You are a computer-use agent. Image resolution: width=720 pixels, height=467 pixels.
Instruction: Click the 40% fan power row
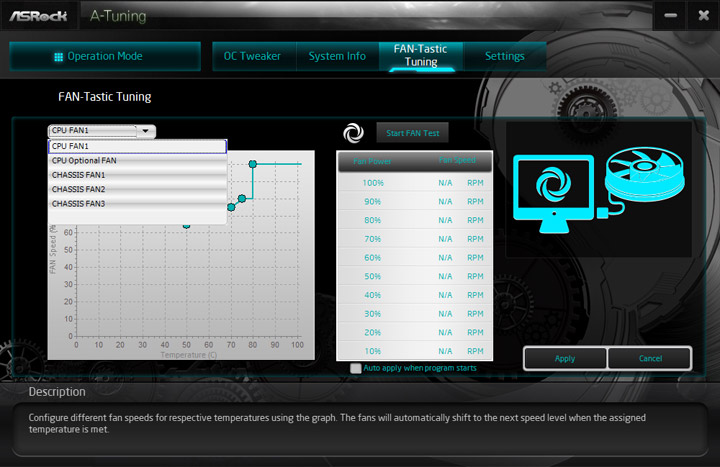click(415, 295)
